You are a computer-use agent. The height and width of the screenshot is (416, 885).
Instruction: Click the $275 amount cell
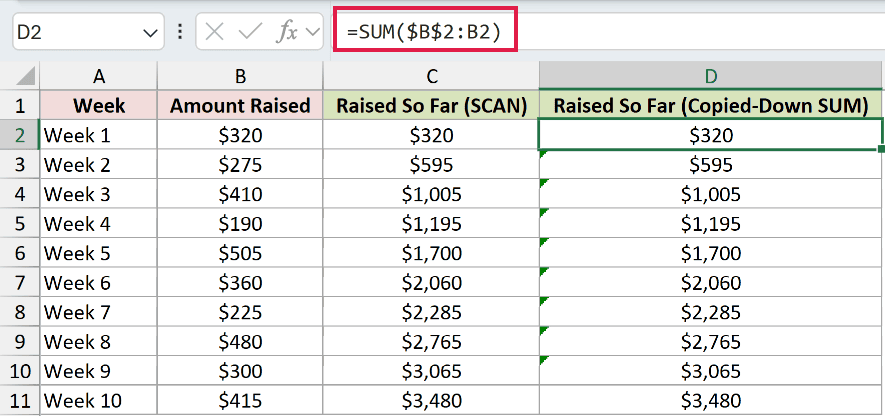click(x=240, y=164)
